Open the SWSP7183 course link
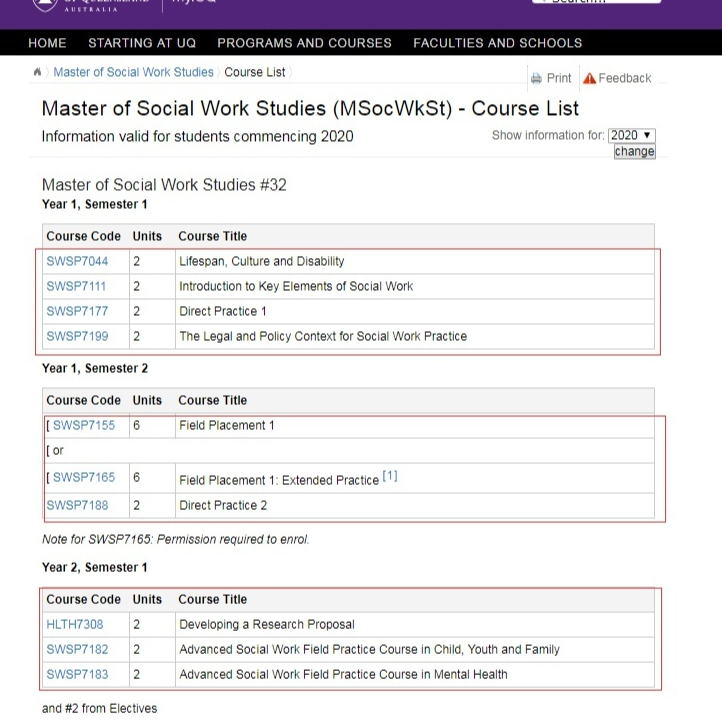Viewport: 722px width, 723px height. (x=77, y=674)
